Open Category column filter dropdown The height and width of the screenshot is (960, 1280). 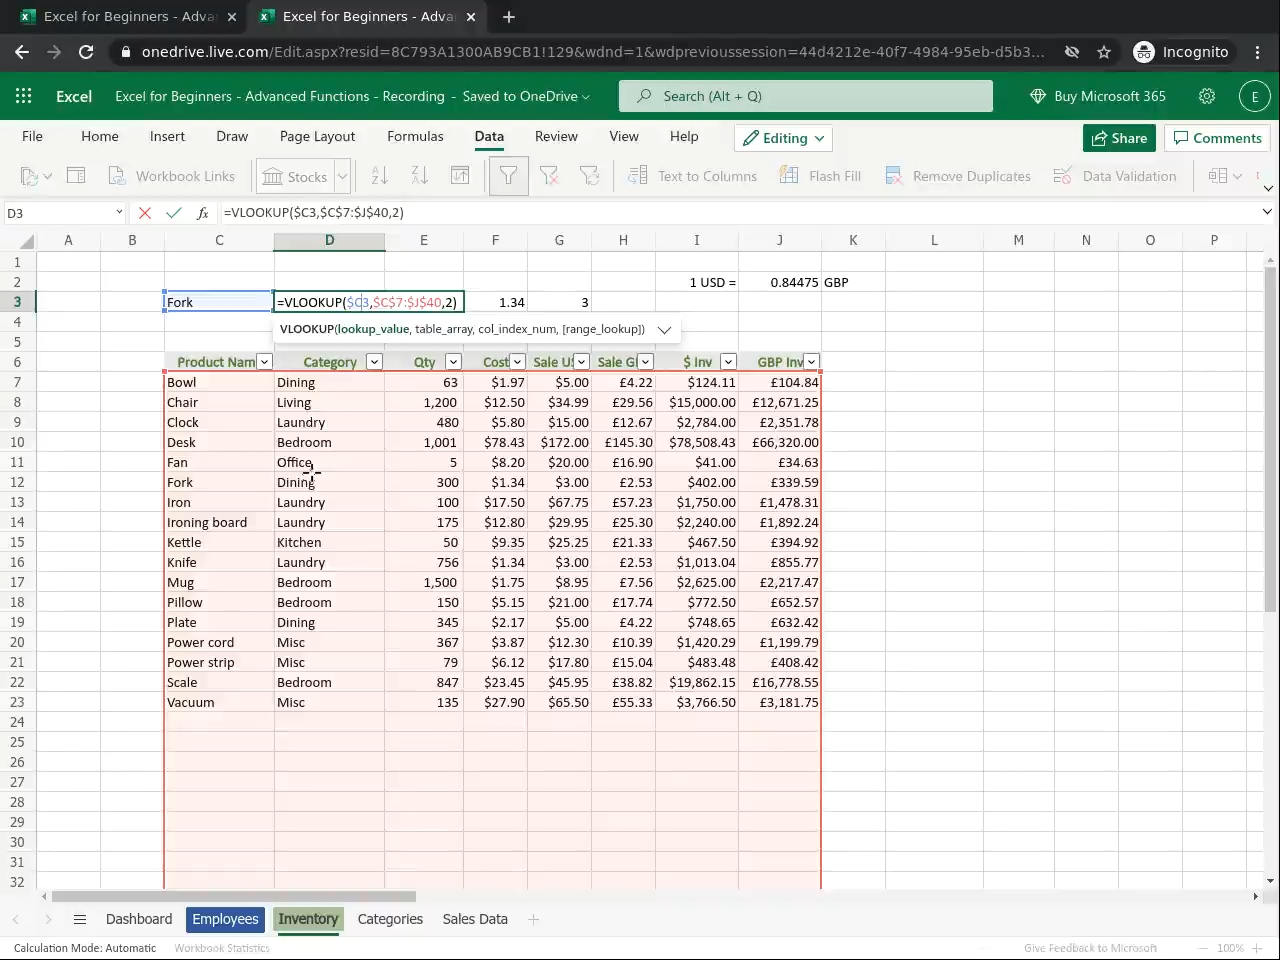(374, 362)
